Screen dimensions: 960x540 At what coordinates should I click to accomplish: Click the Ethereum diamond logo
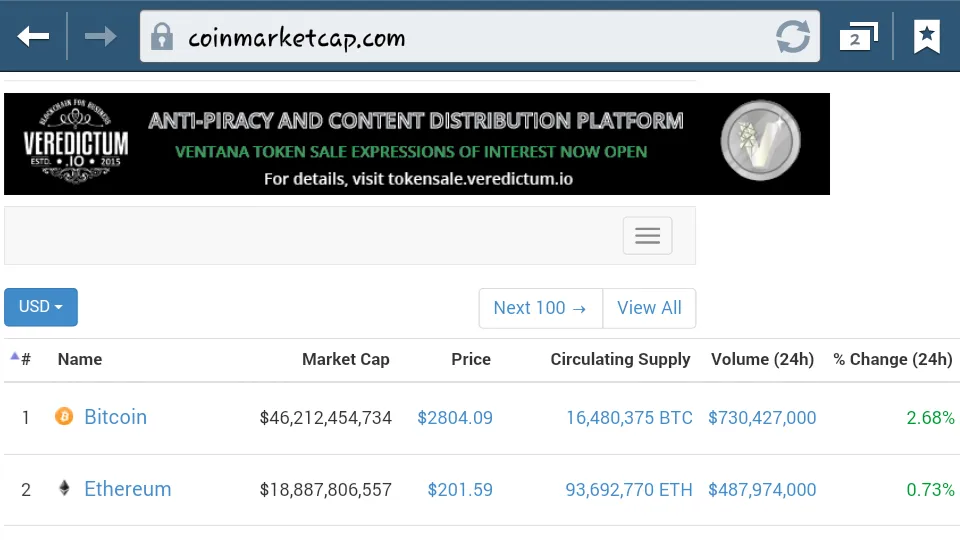coord(64,488)
